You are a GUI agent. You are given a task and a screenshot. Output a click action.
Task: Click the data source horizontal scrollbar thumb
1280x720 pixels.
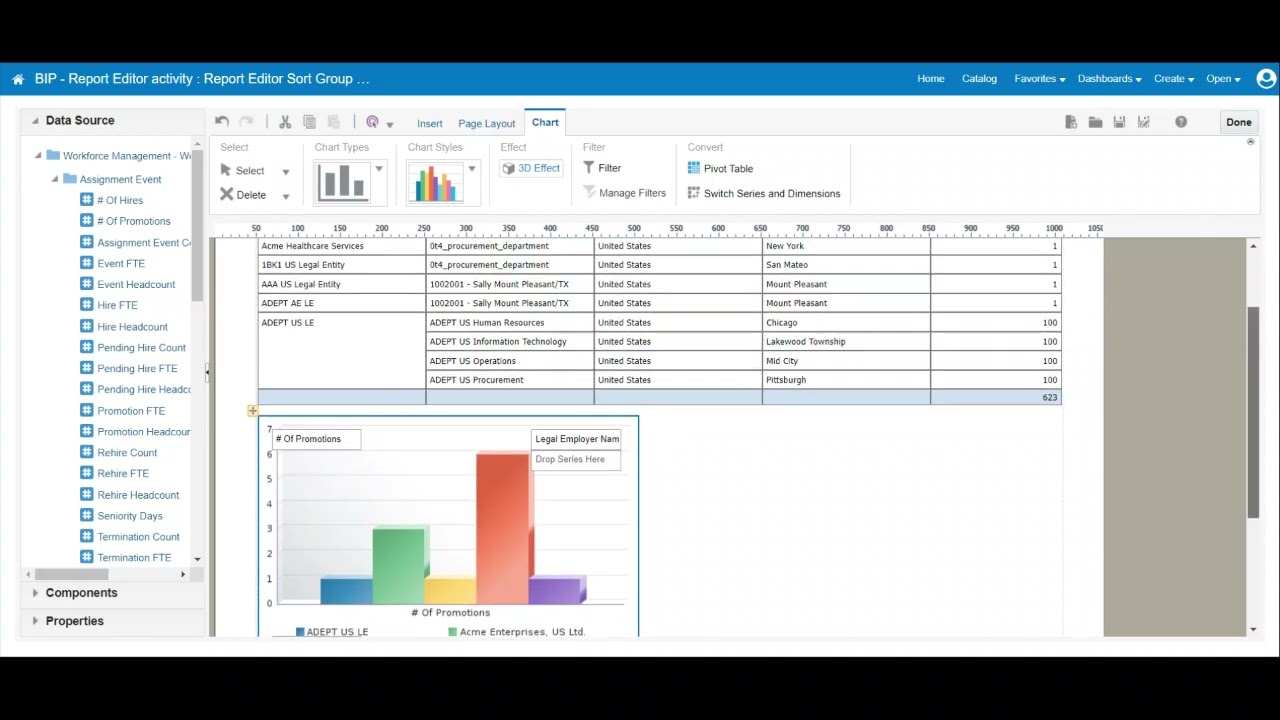pyautogui.click(x=72, y=574)
